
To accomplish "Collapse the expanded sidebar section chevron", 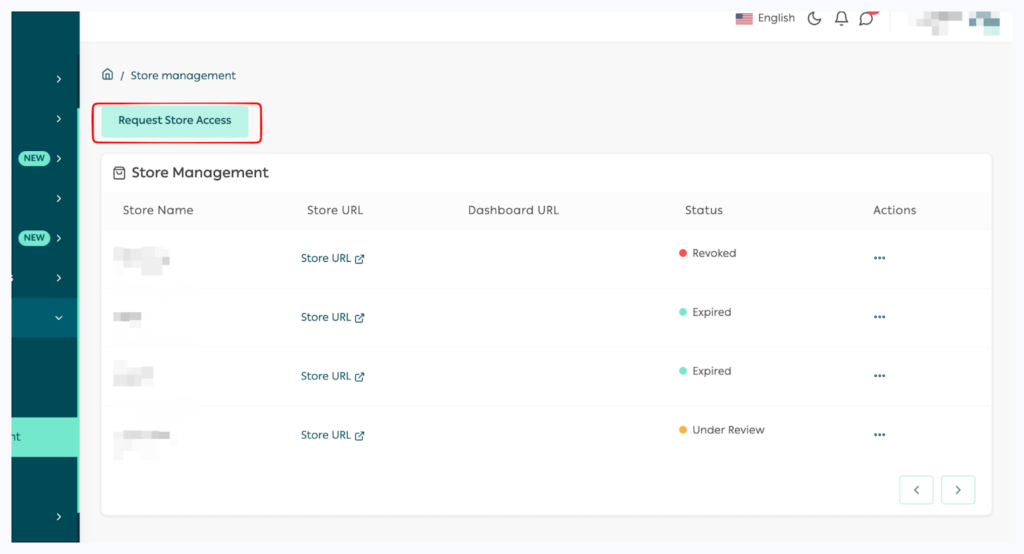I will pyautogui.click(x=59, y=318).
